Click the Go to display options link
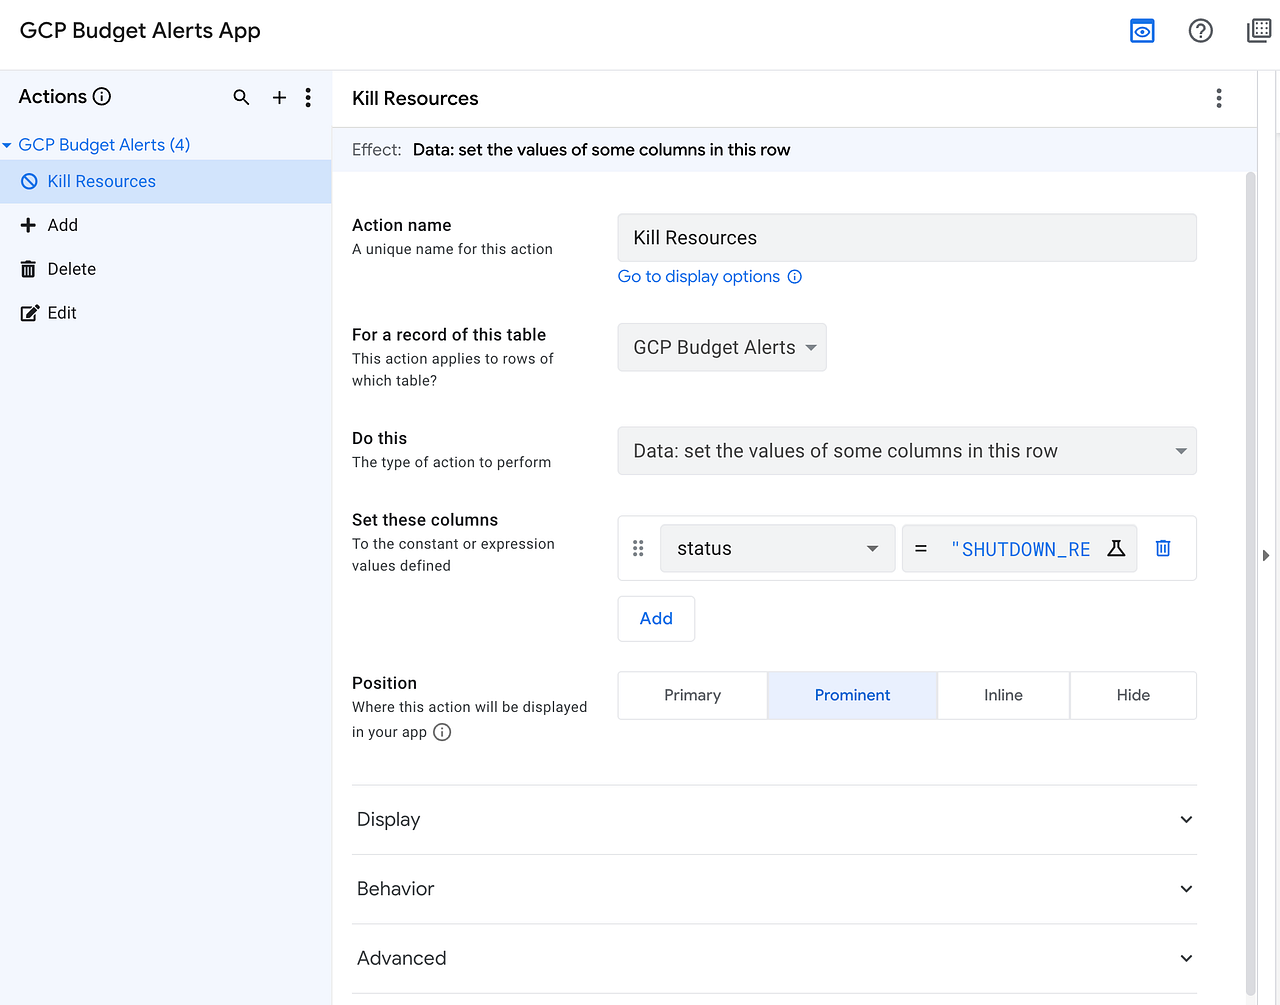This screenshot has height=1005, width=1280. 699,277
